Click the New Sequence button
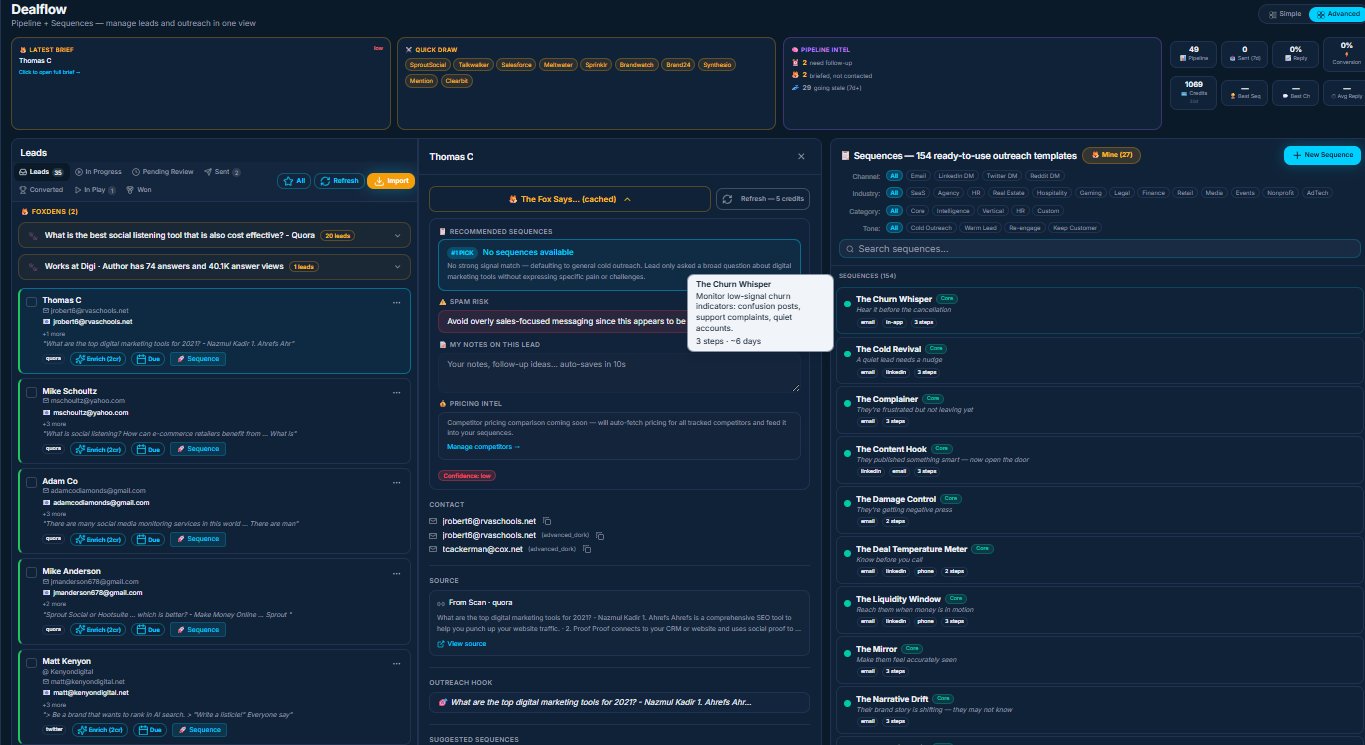This screenshot has width=1365, height=745. (x=1320, y=156)
